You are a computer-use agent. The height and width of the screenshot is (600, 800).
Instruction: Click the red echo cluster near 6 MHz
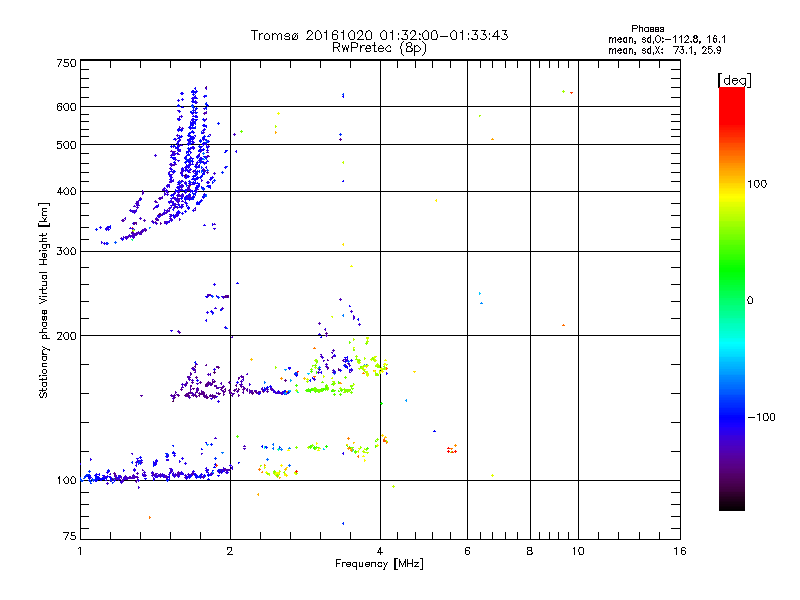coord(452,449)
